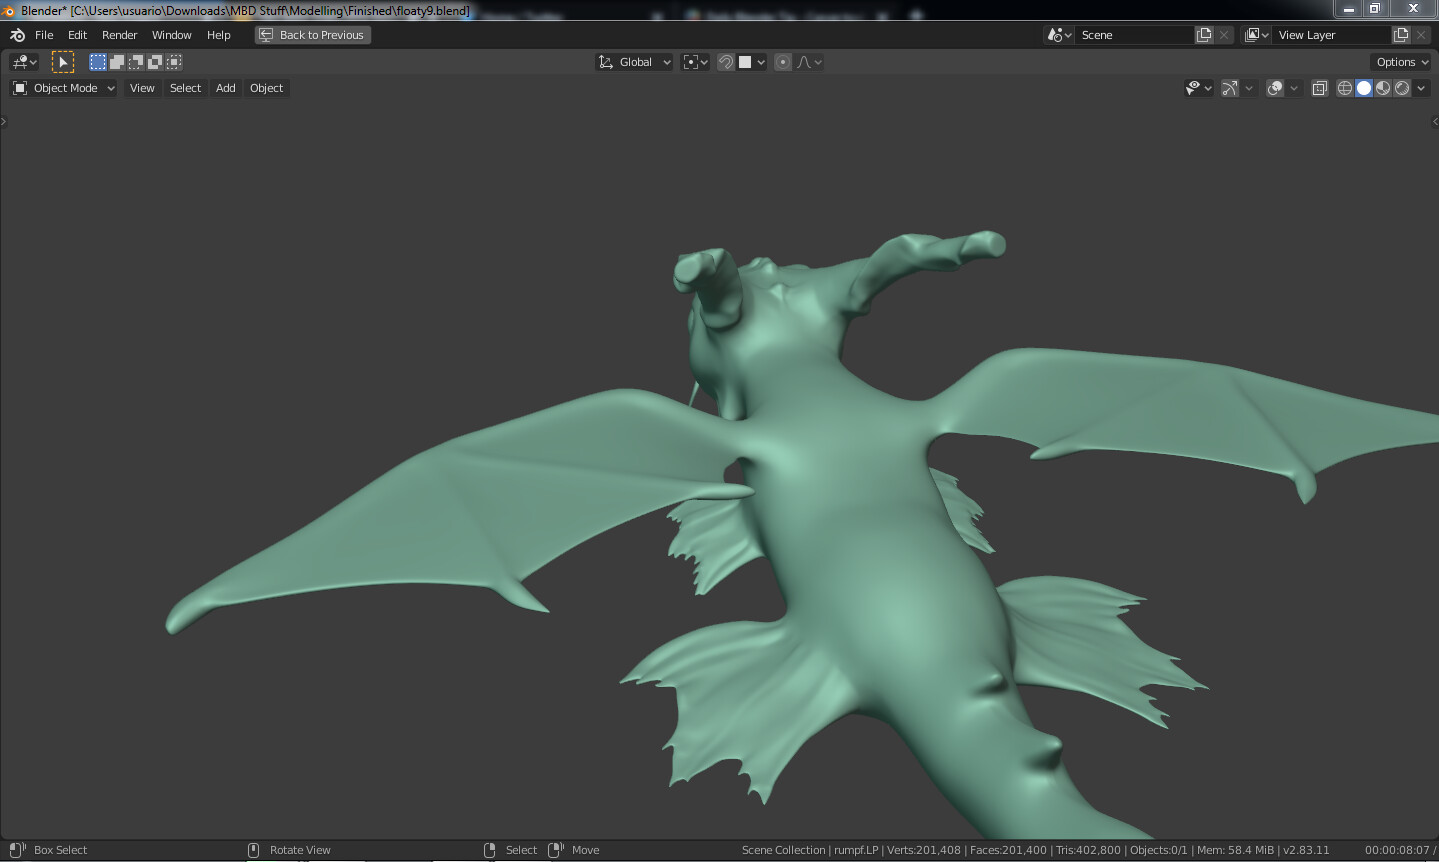Click Back to Previous button

pos(313,35)
